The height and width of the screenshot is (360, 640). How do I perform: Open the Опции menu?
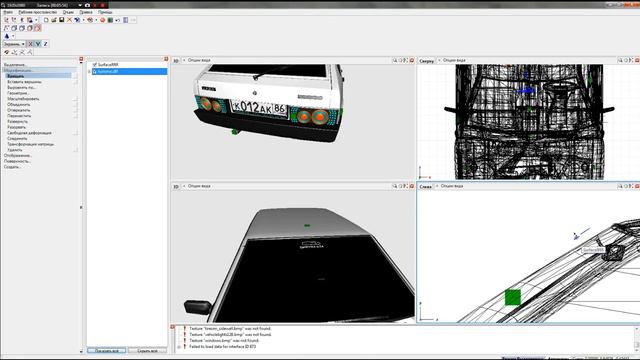[68, 12]
